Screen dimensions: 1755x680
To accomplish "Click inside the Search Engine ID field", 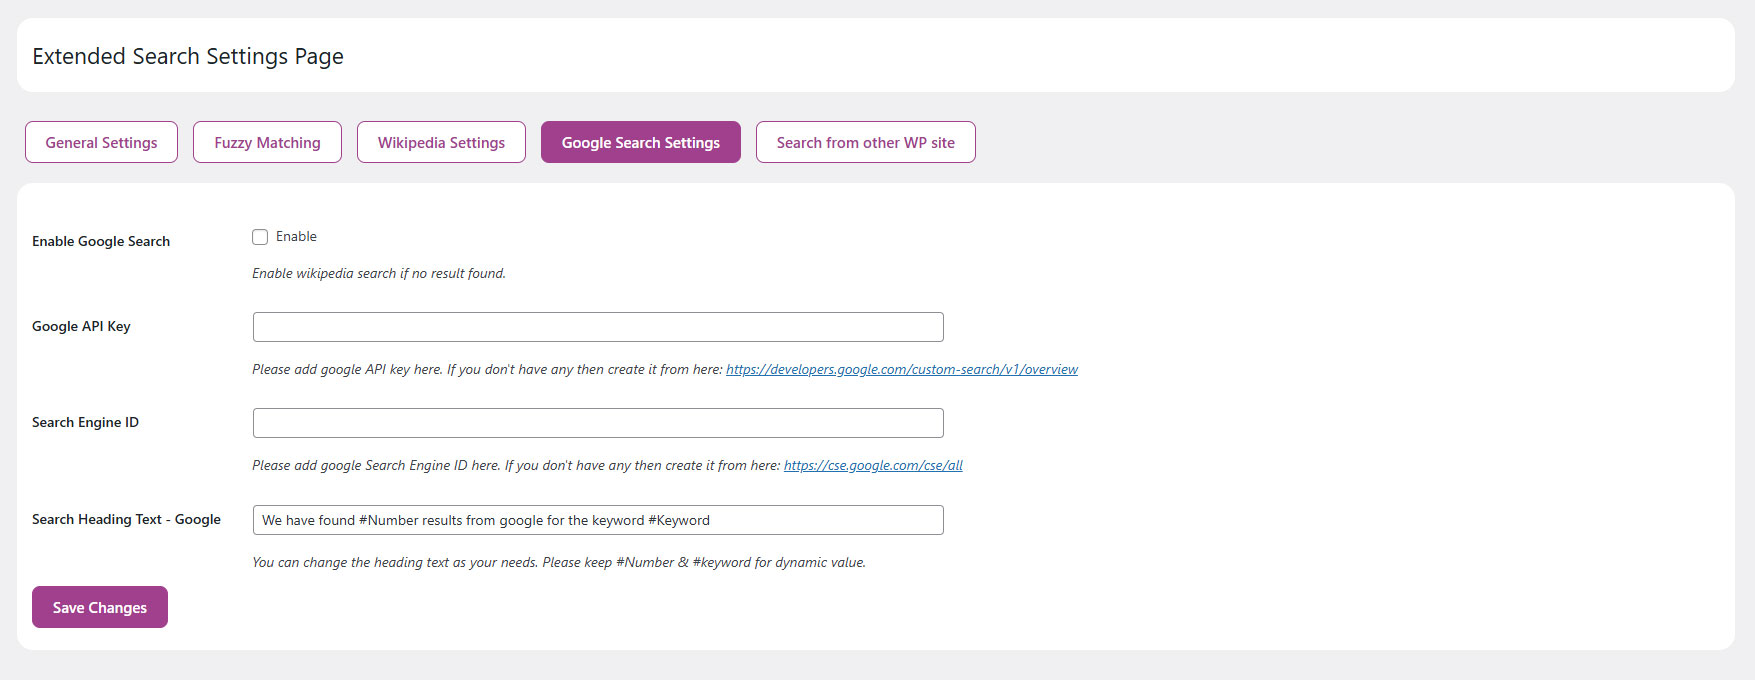I will pos(598,423).
